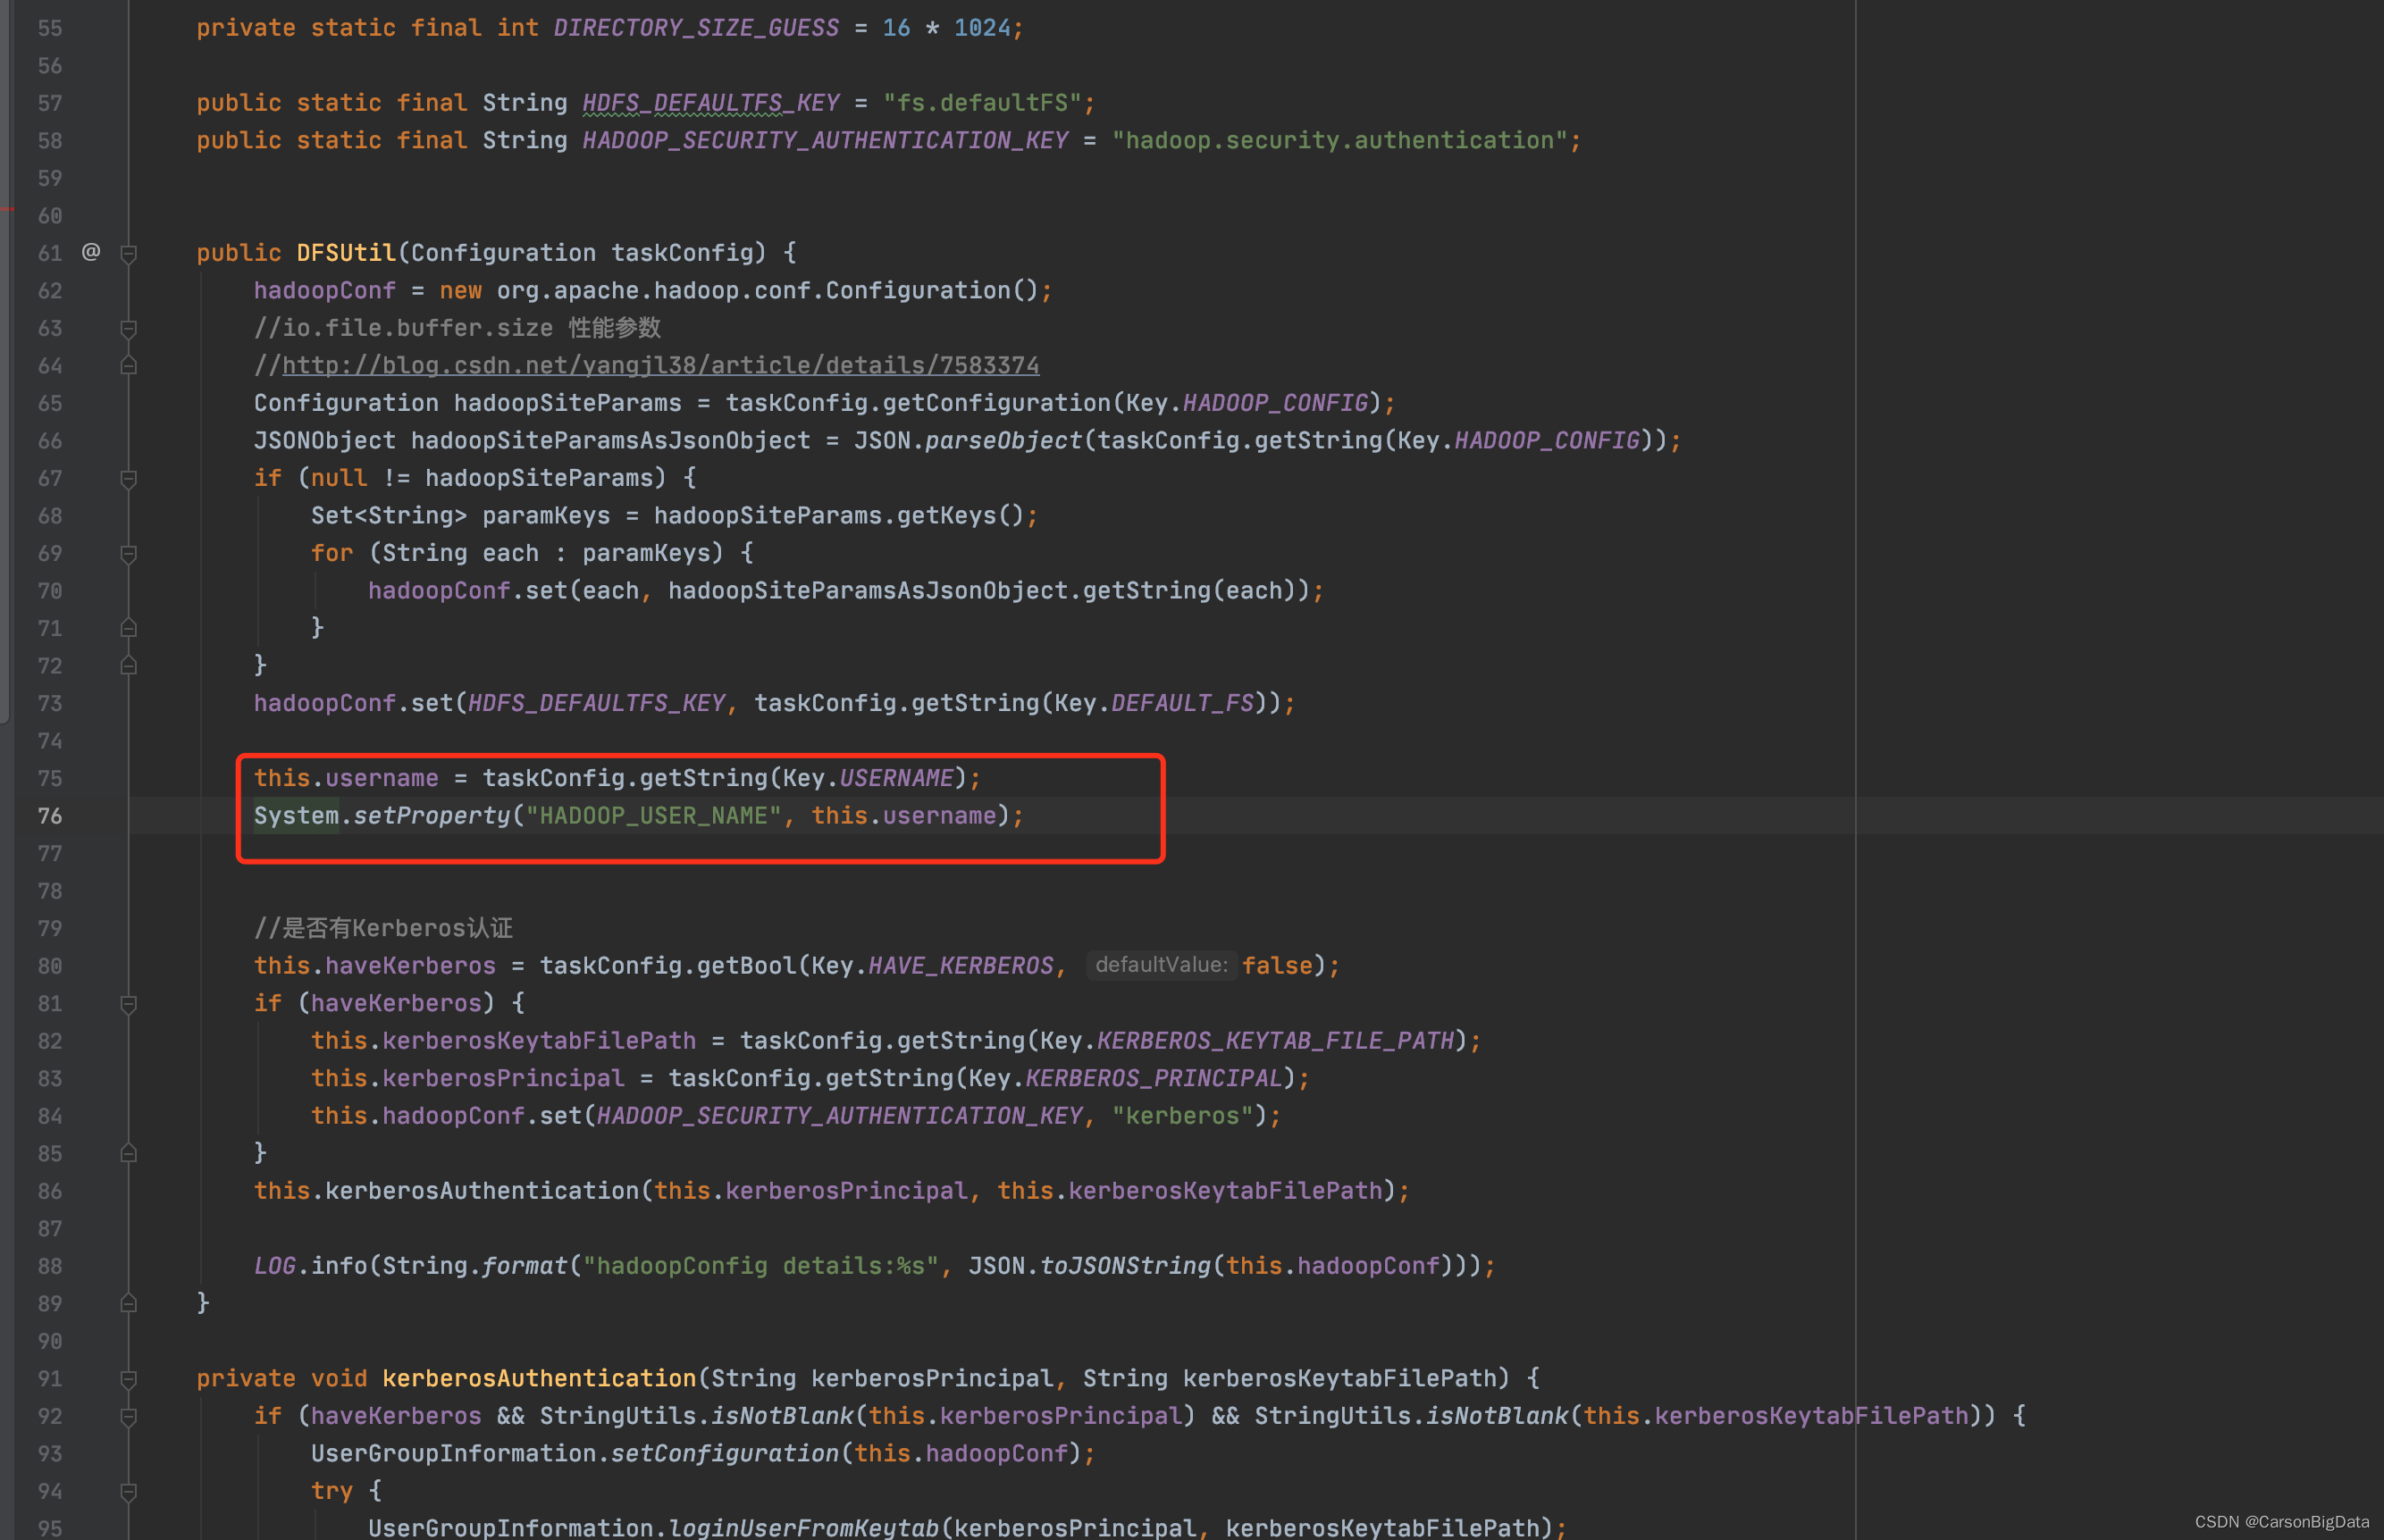The width and height of the screenshot is (2384, 1540).
Task: Collapse the DFSUtil constructor at line 61
Action: pos(128,254)
